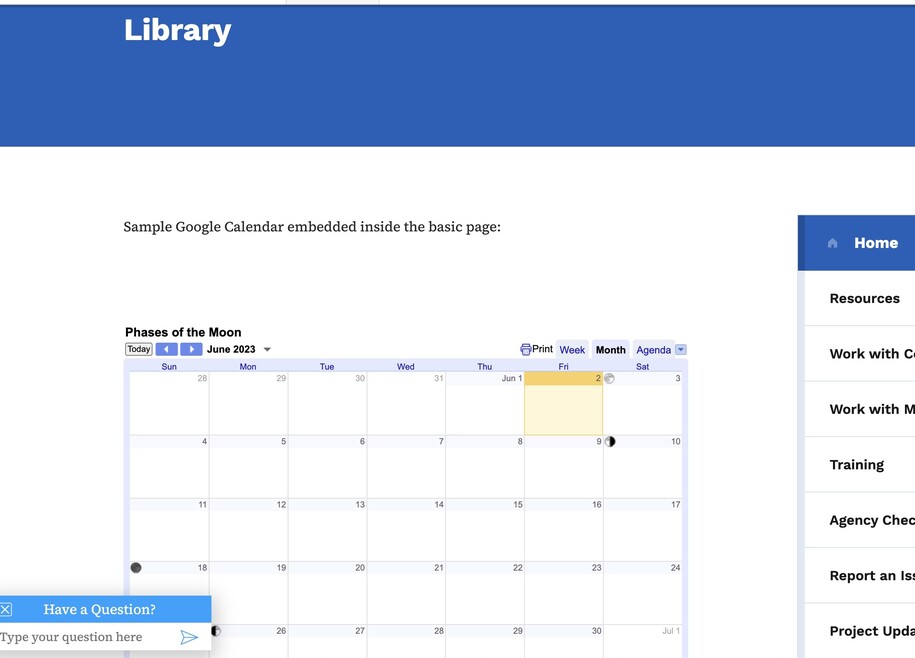This screenshot has width=915, height=658.
Task: Close the Have a Question chat box
Action: [6, 609]
